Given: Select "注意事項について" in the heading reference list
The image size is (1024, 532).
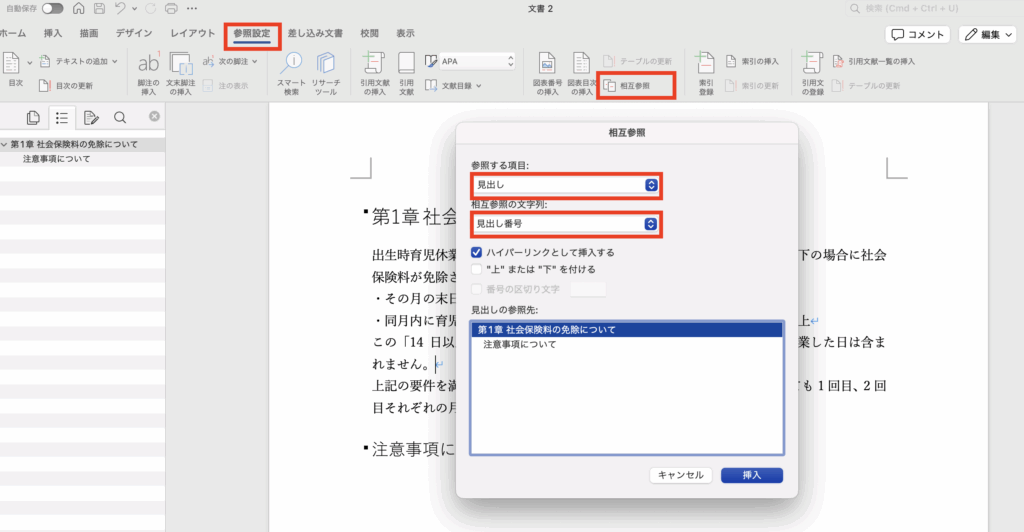Looking at the screenshot, I should click(519, 345).
